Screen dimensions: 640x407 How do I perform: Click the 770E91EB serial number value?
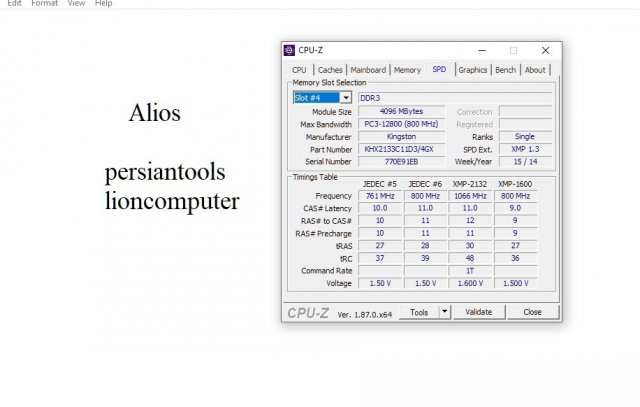(401, 162)
